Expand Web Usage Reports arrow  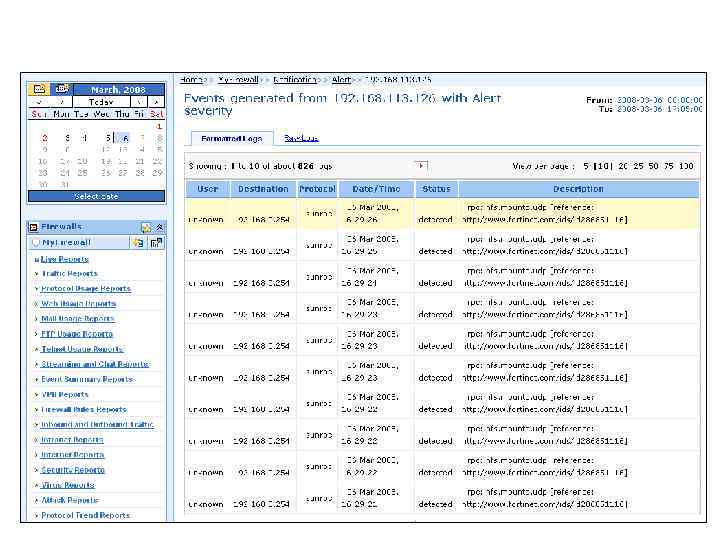[x=36, y=304]
